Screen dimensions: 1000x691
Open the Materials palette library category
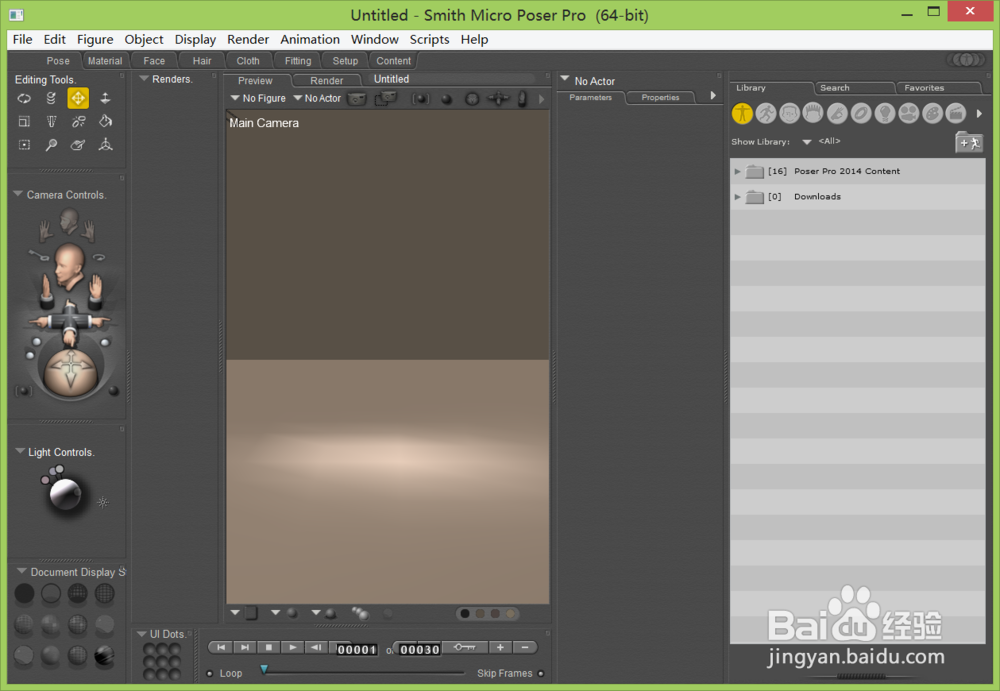coord(932,114)
